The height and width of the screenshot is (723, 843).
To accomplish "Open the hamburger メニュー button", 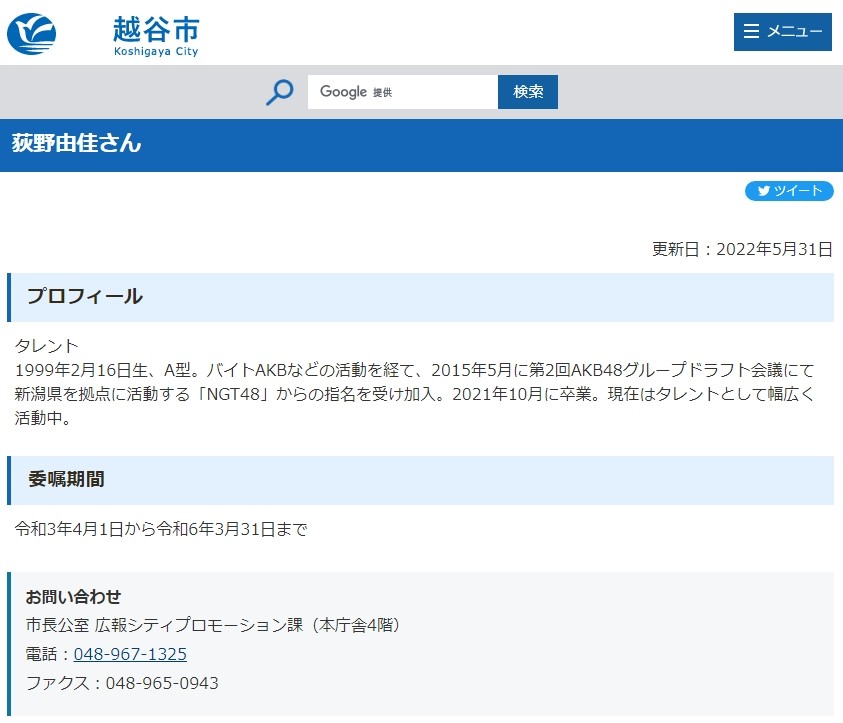I will (x=782, y=32).
